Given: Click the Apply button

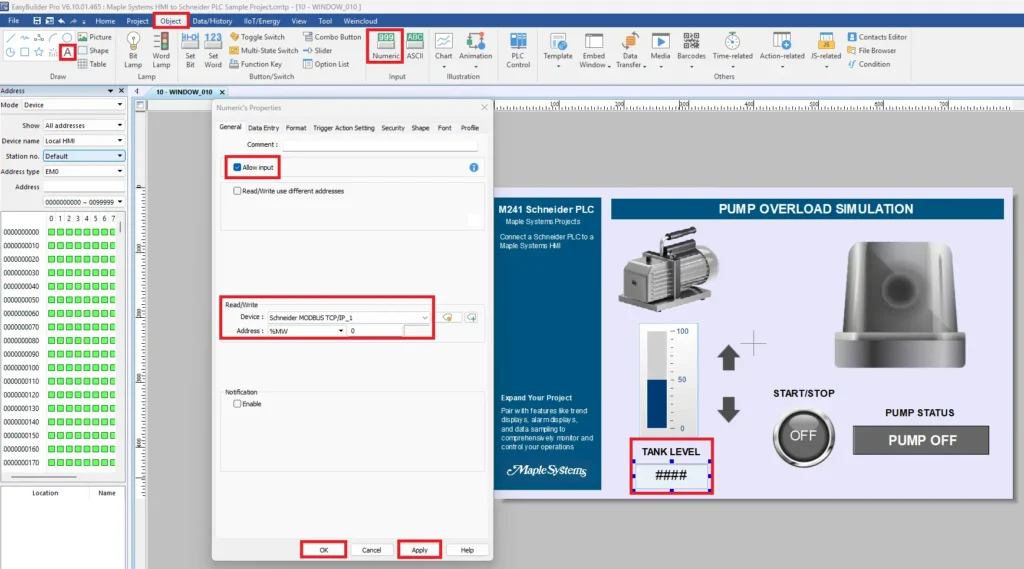Looking at the screenshot, I should point(419,550).
